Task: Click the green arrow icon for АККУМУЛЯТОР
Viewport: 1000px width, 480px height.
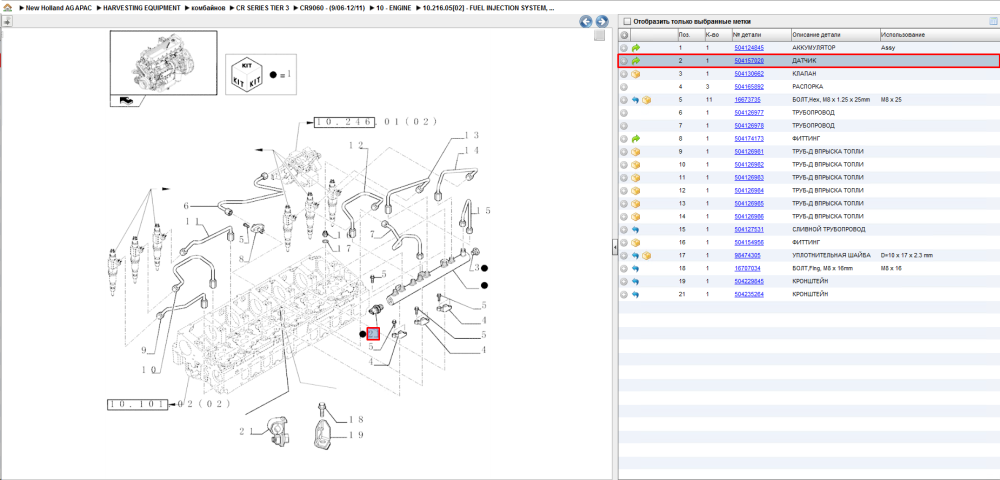Action: pos(636,48)
